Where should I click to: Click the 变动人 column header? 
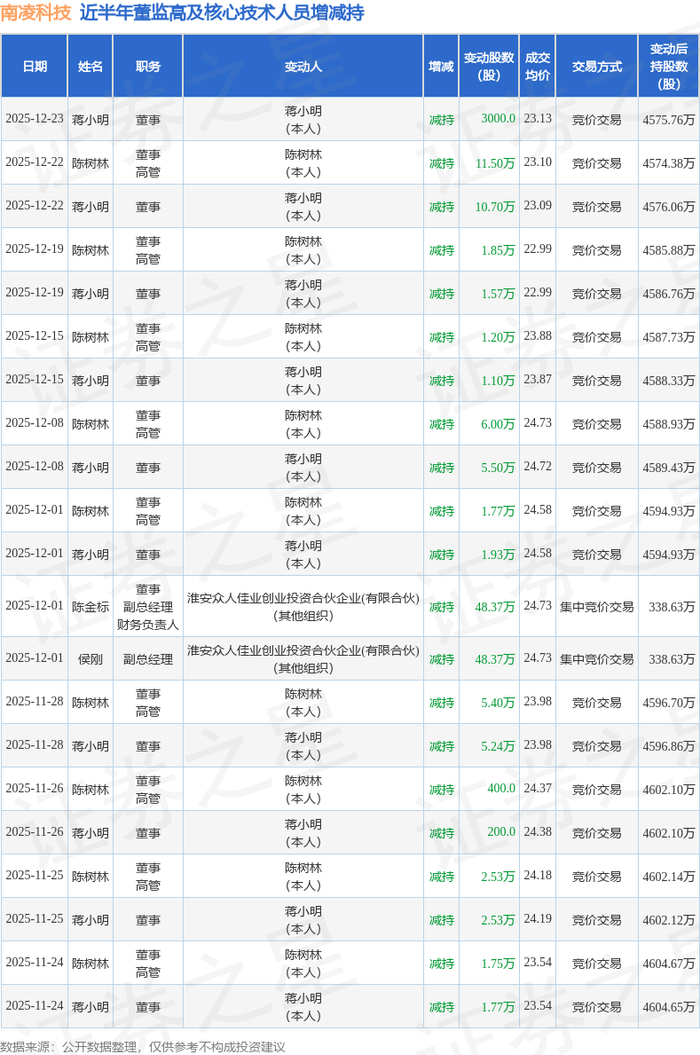(x=303, y=66)
